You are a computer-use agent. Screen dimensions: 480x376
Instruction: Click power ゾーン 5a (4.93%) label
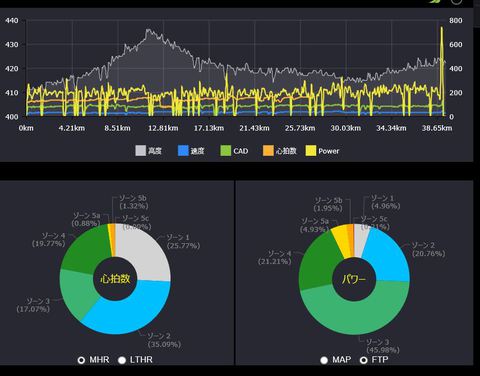(x=314, y=225)
